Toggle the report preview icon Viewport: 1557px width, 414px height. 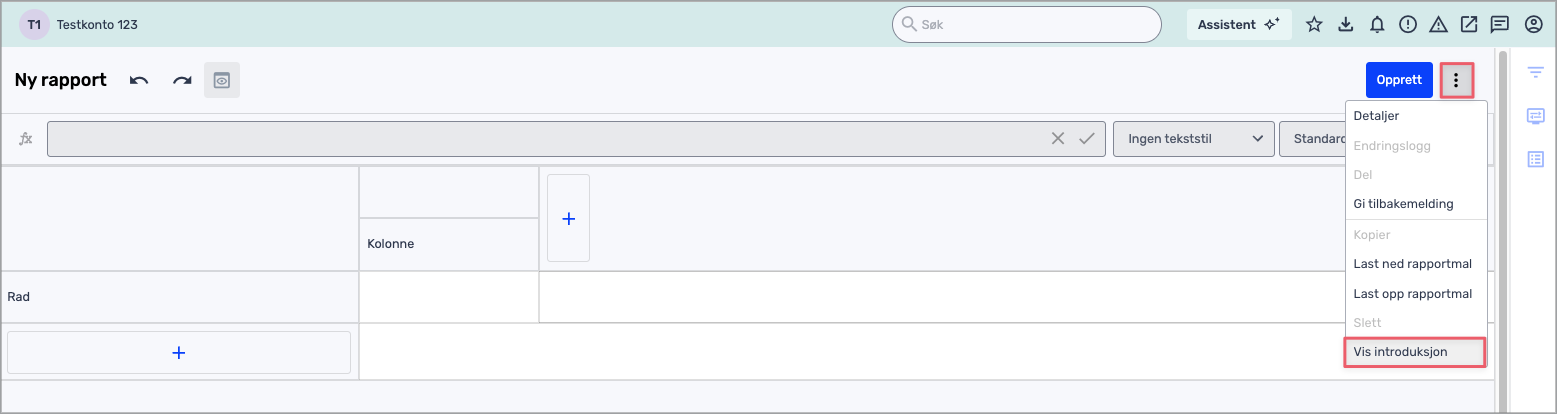(x=222, y=81)
